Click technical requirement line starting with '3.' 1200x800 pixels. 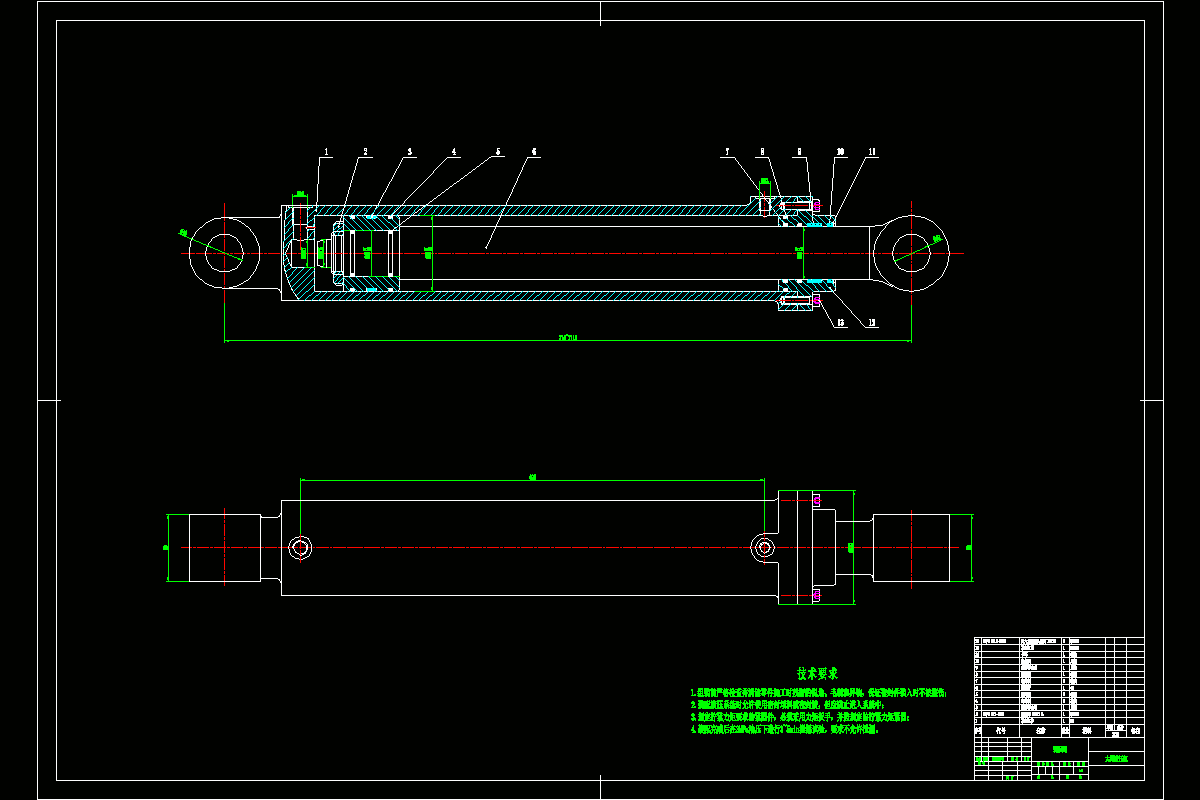pyautogui.click(x=800, y=717)
